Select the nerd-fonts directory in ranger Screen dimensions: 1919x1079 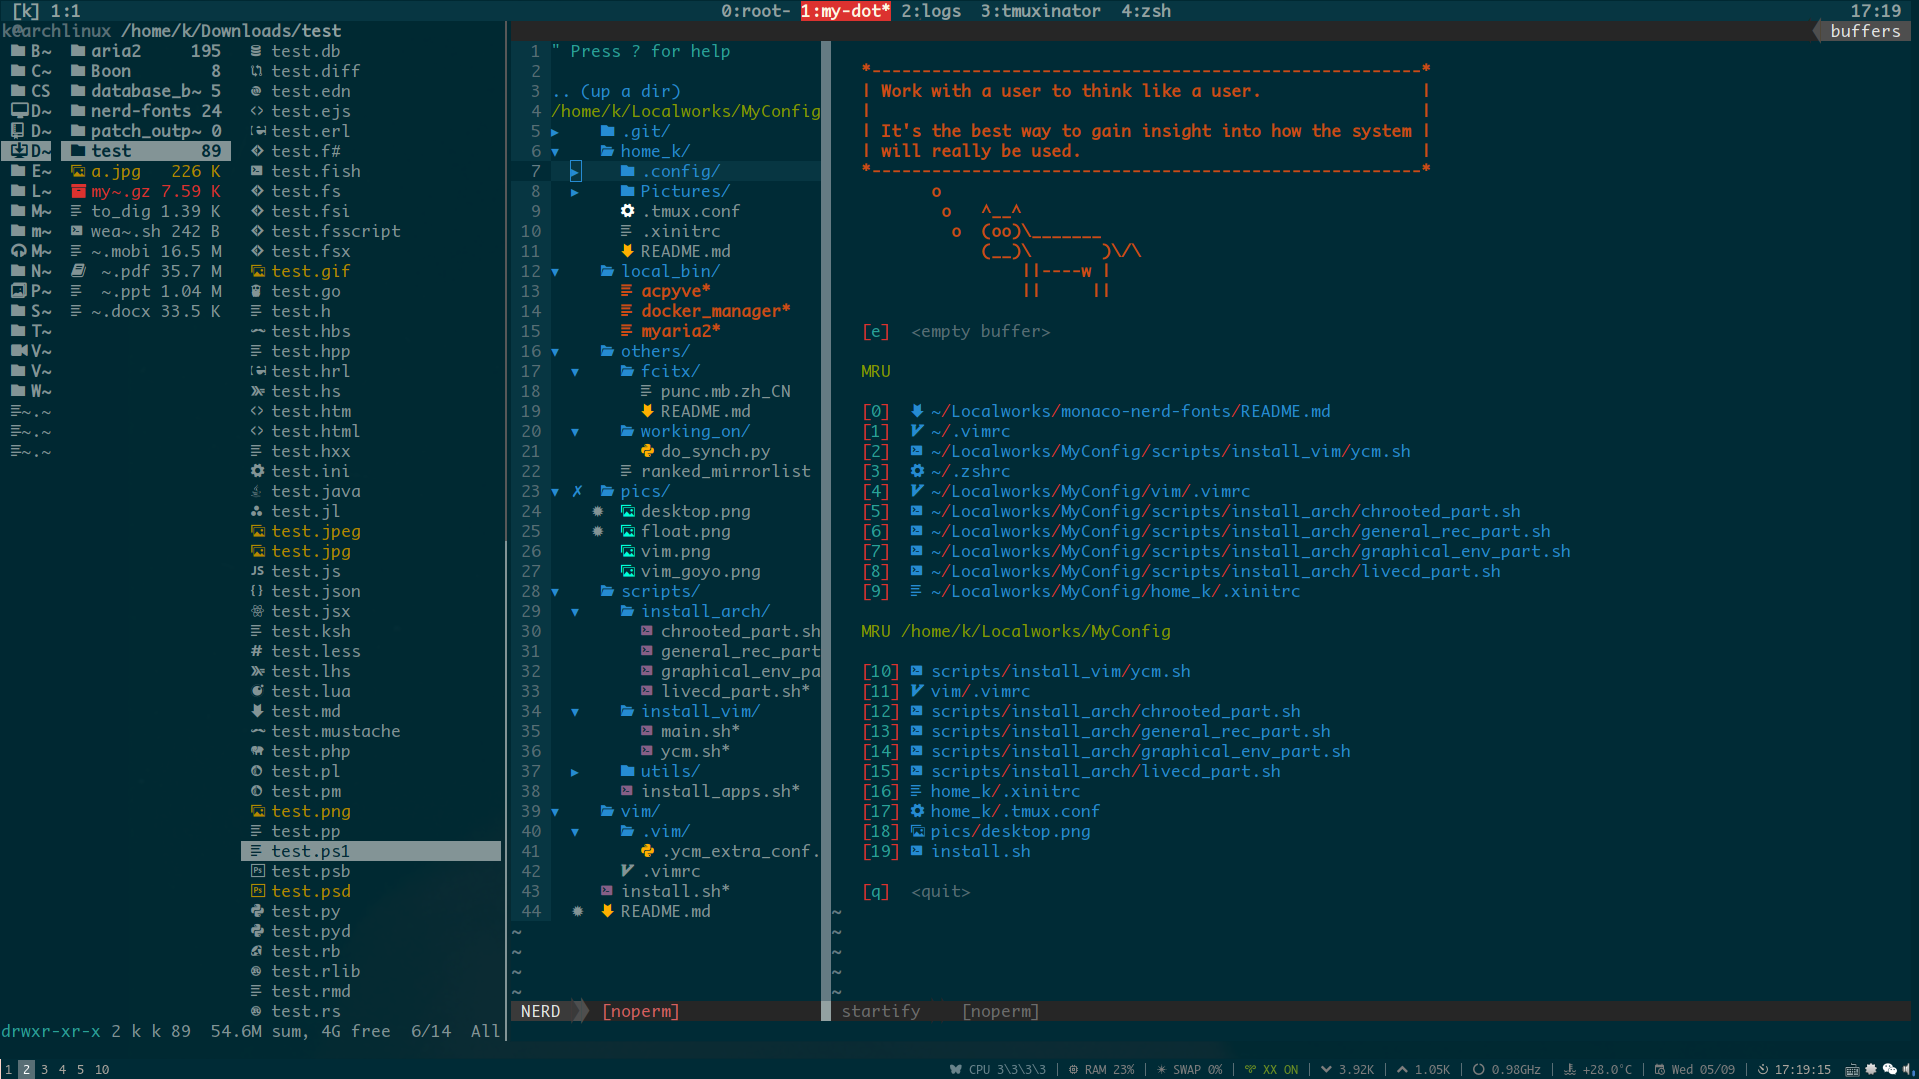coord(146,111)
